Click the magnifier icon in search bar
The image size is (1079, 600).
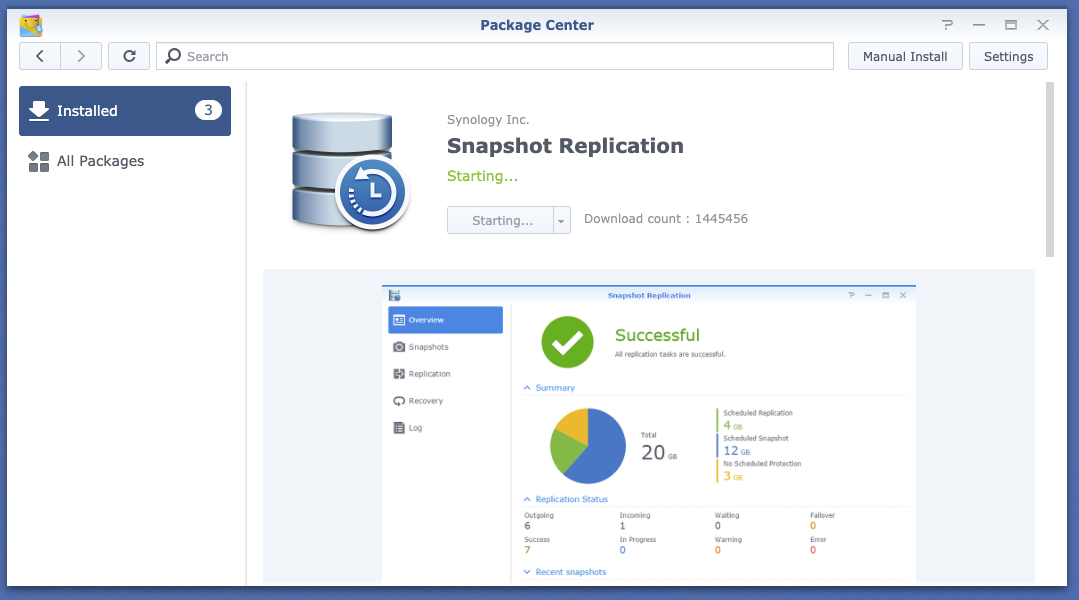173,56
